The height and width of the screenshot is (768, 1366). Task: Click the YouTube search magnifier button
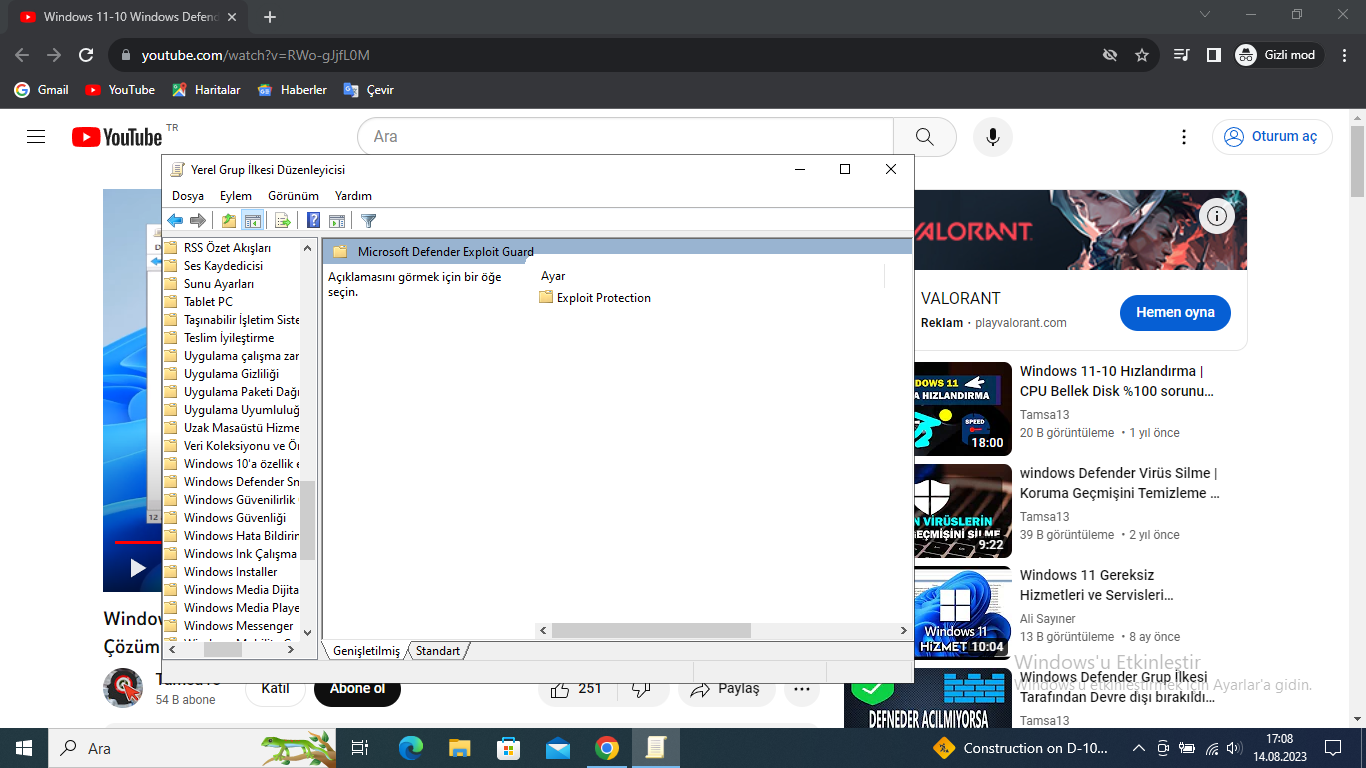(925, 137)
